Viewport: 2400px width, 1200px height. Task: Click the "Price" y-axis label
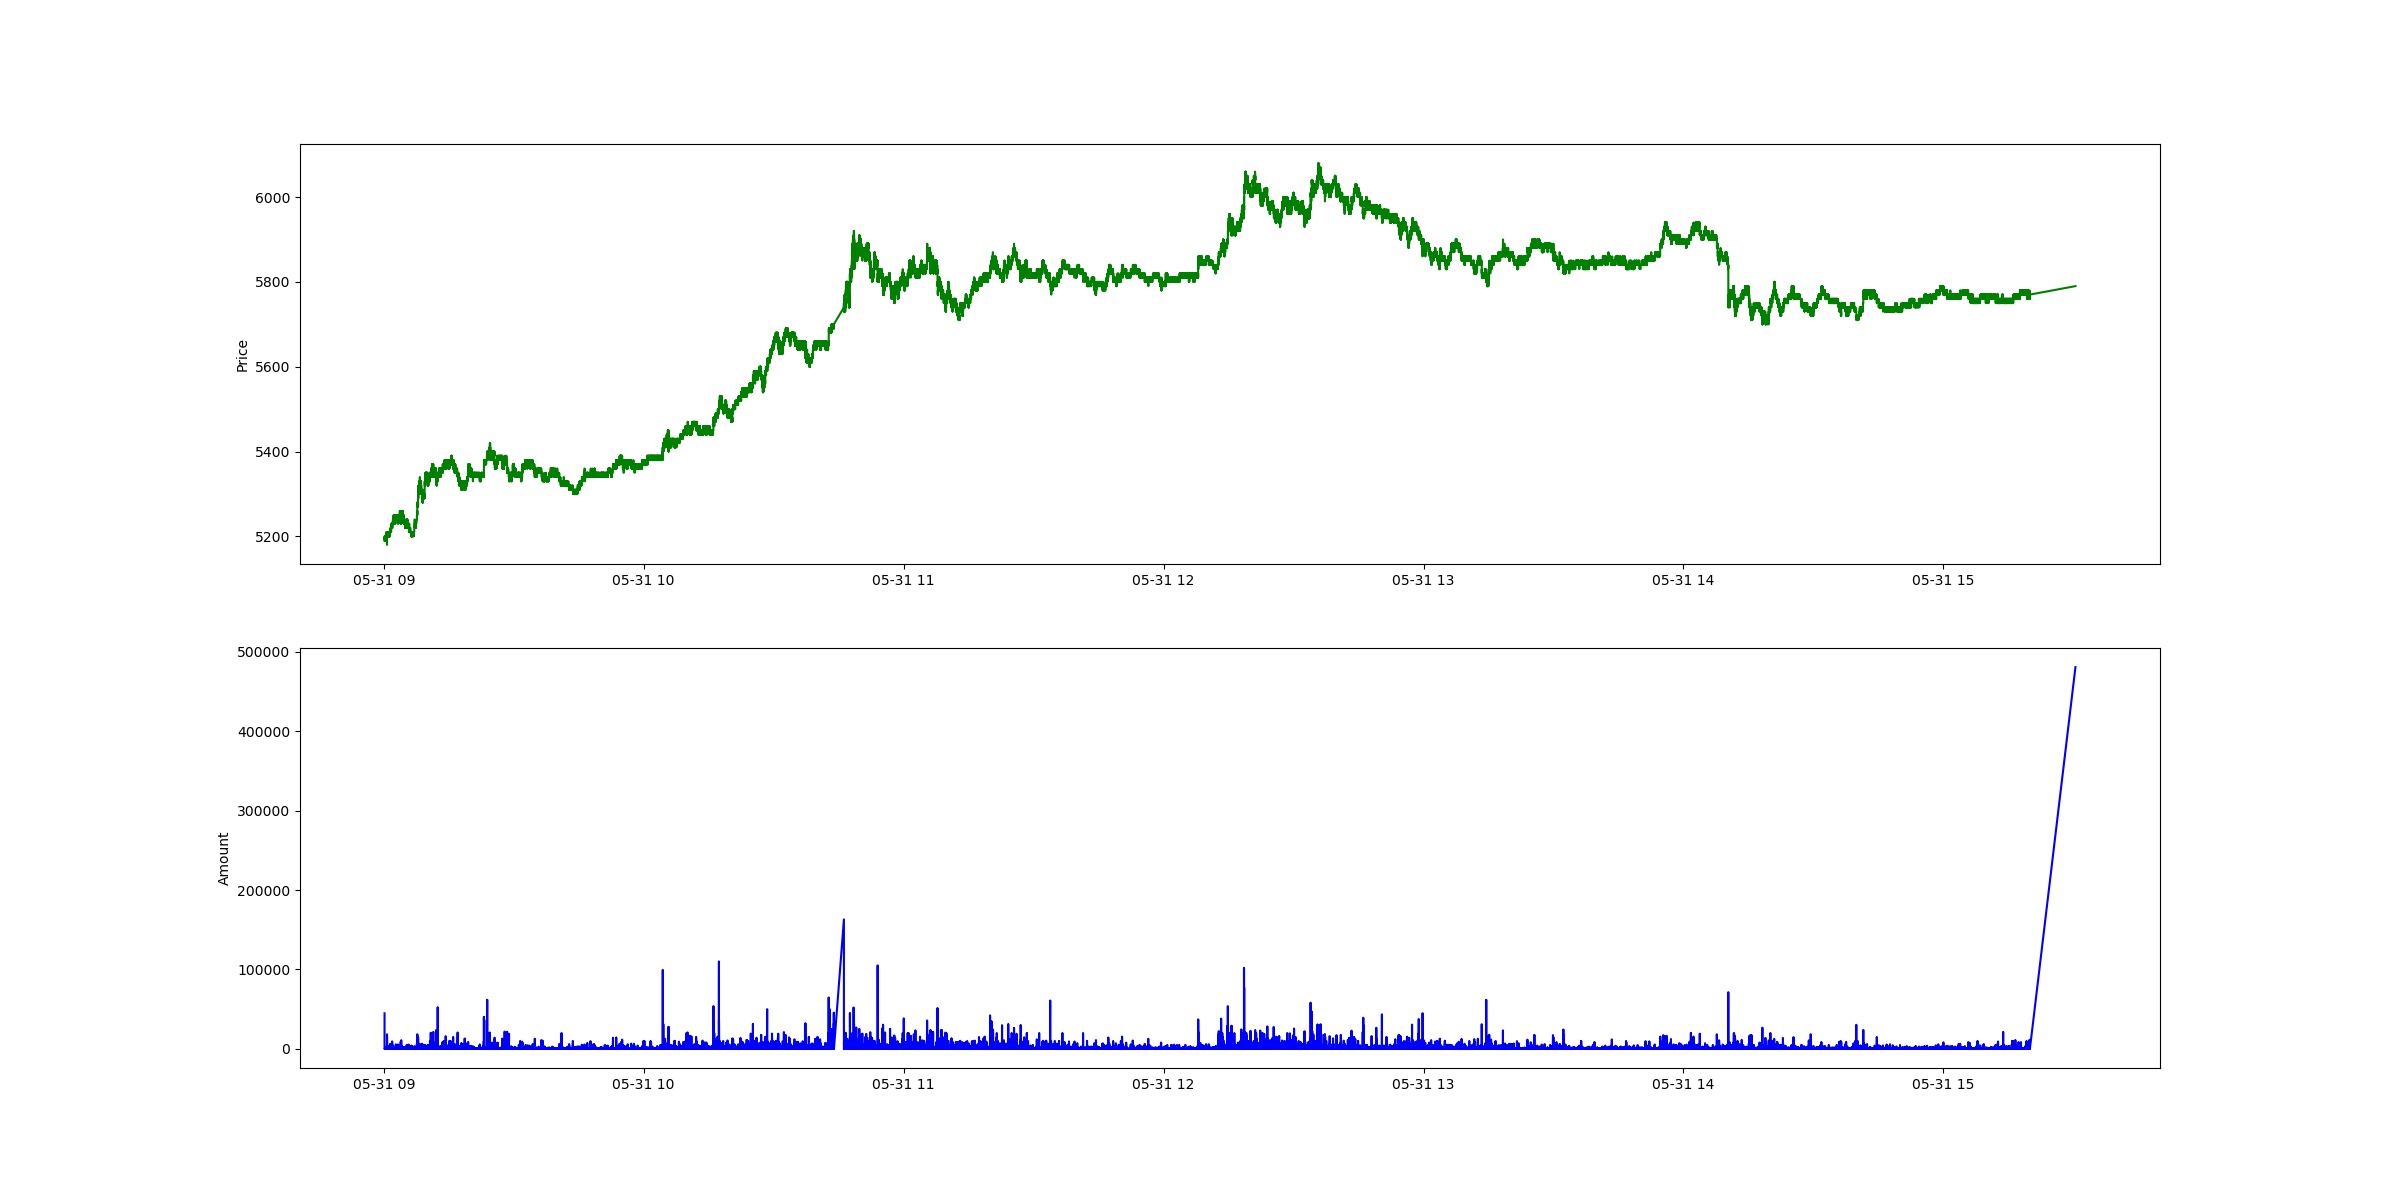242,356
